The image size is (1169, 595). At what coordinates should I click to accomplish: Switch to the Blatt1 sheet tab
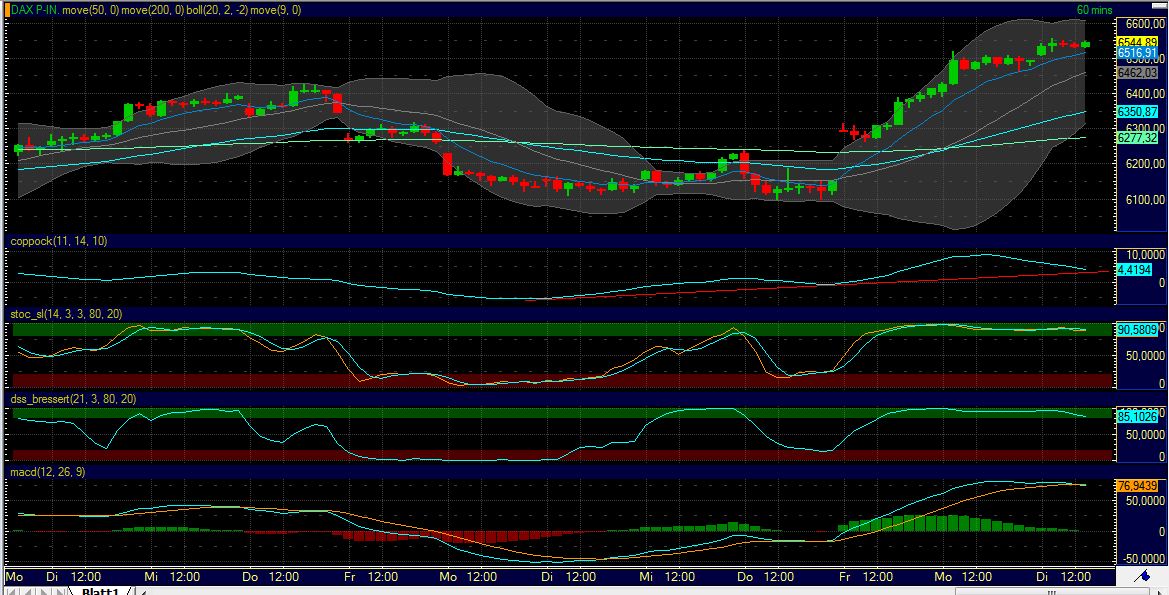point(102,592)
